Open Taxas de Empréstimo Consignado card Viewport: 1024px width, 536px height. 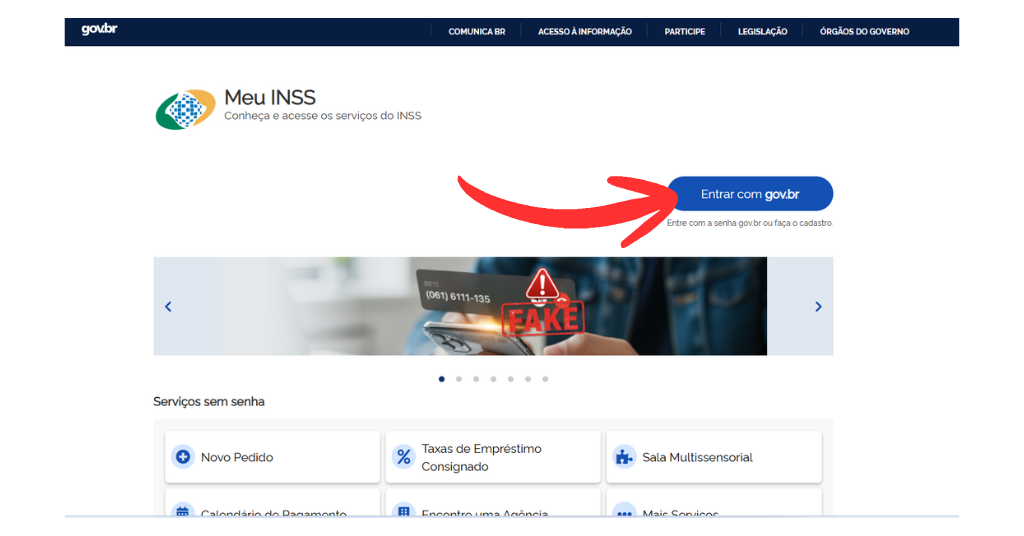(494, 457)
